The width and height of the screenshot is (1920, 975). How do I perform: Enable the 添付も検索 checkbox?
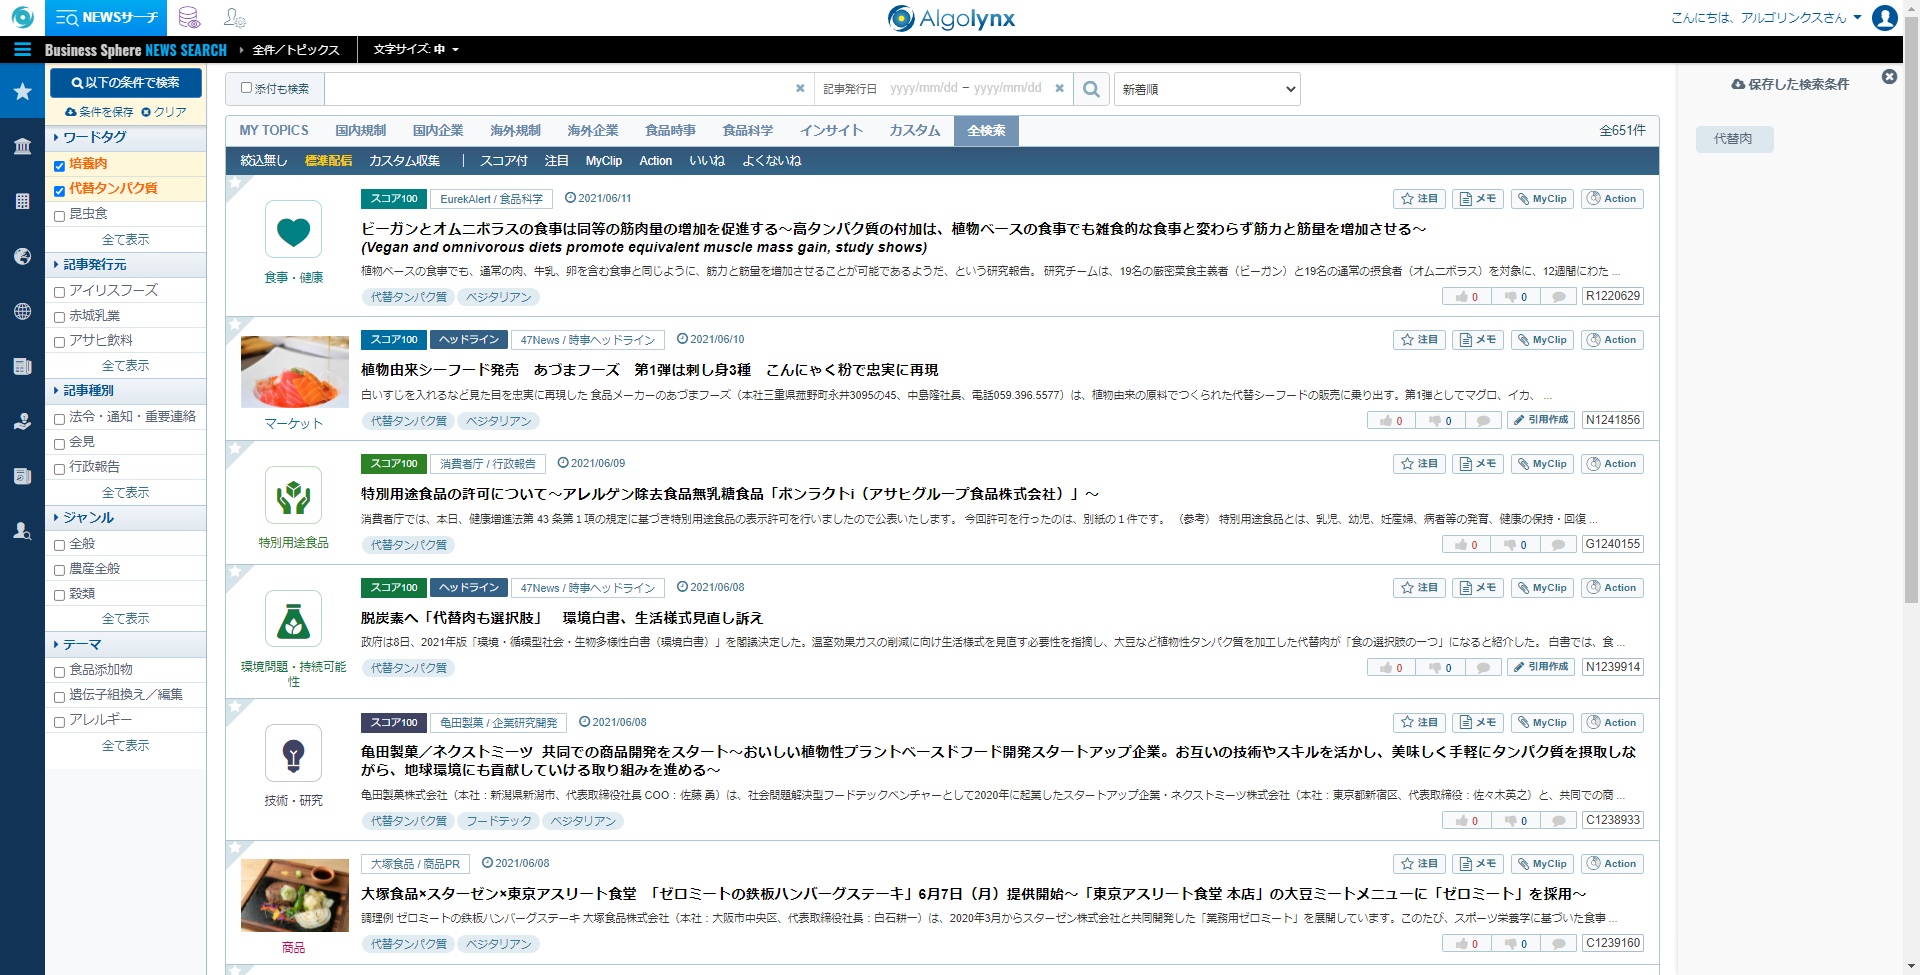pos(246,88)
